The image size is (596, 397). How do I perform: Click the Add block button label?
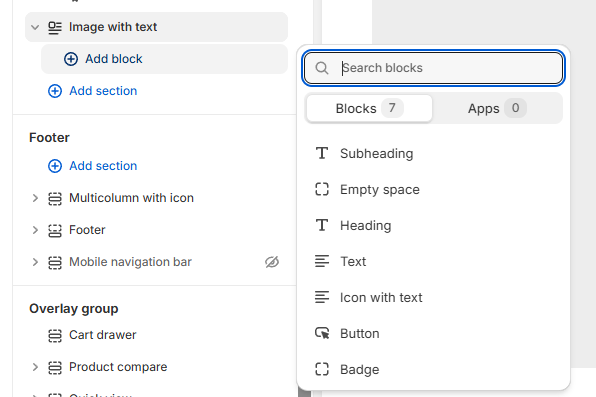[x=114, y=59]
